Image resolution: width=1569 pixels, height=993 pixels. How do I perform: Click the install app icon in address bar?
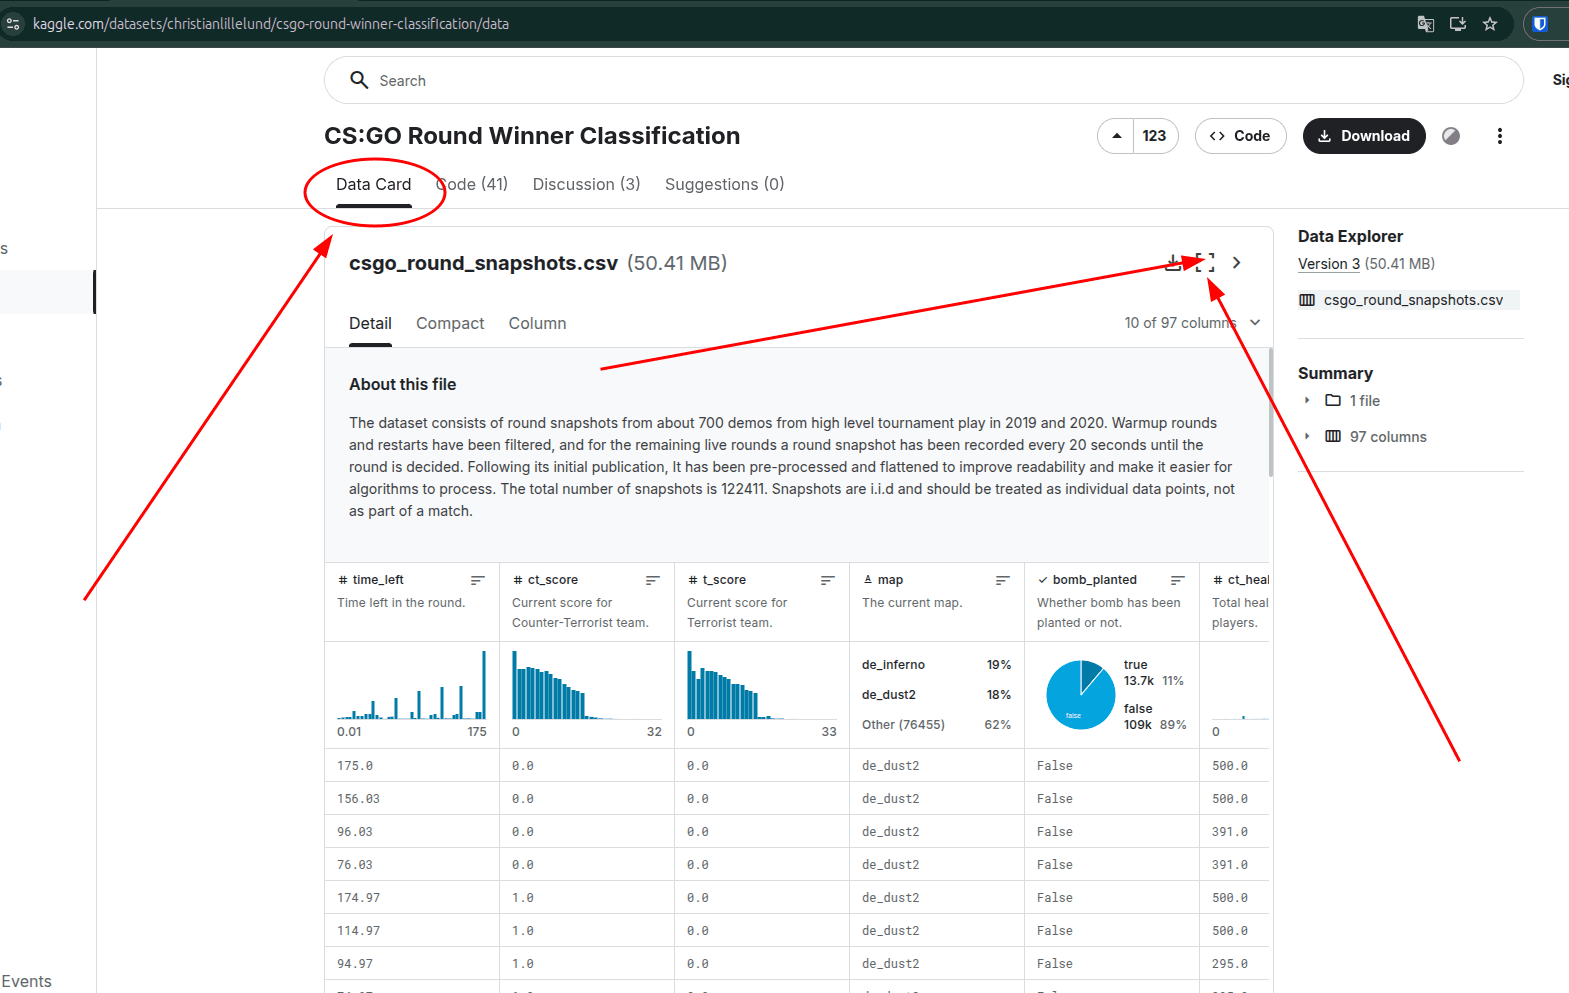pyautogui.click(x=1458, y=24)
